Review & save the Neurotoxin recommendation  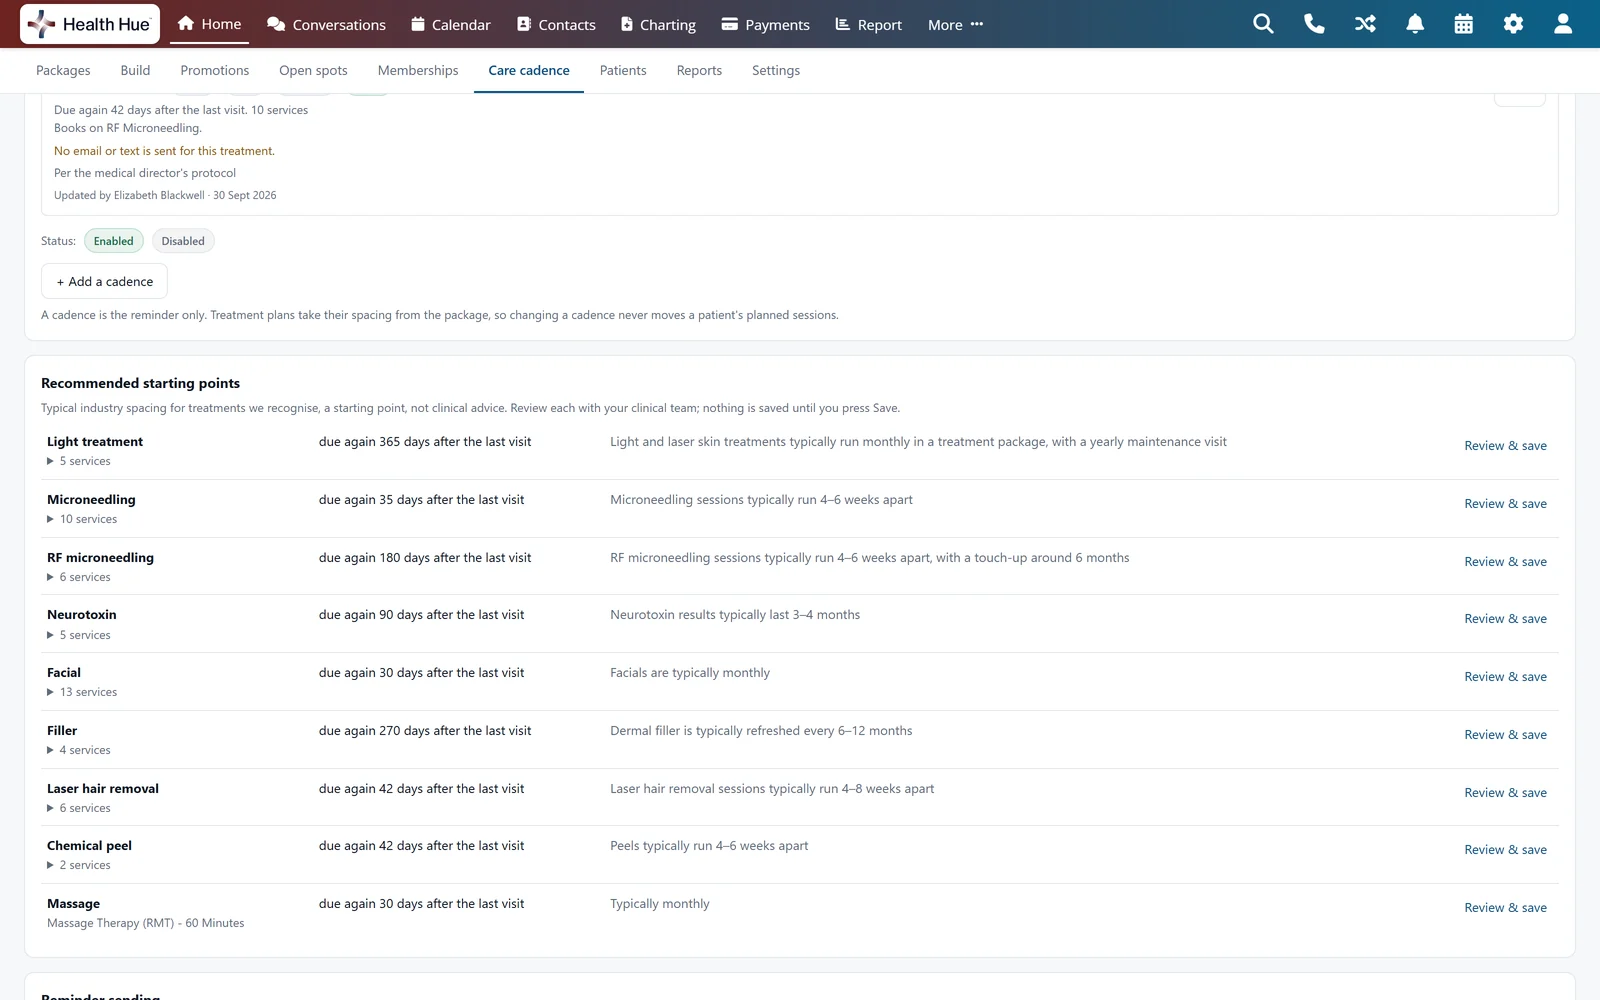pos(1505,619)
